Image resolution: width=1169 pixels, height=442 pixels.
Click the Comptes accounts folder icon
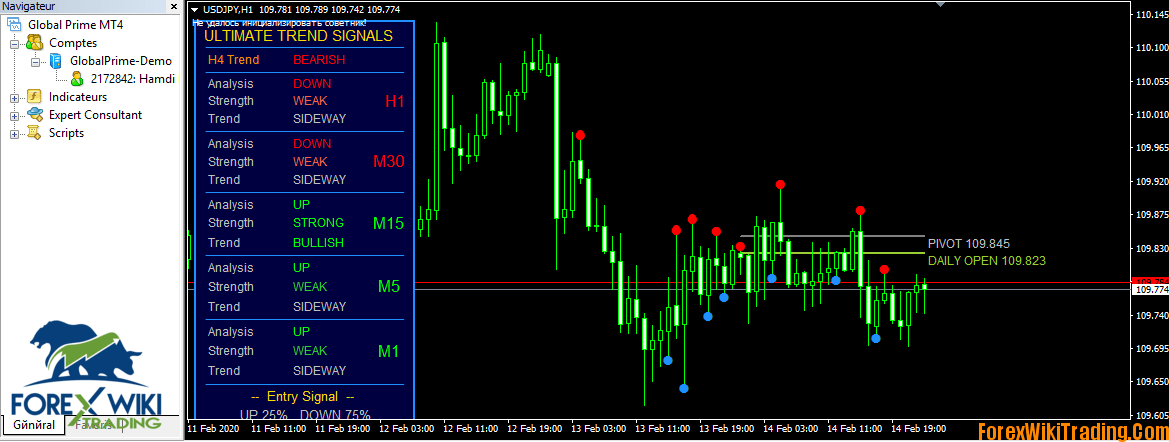(34, 43)
